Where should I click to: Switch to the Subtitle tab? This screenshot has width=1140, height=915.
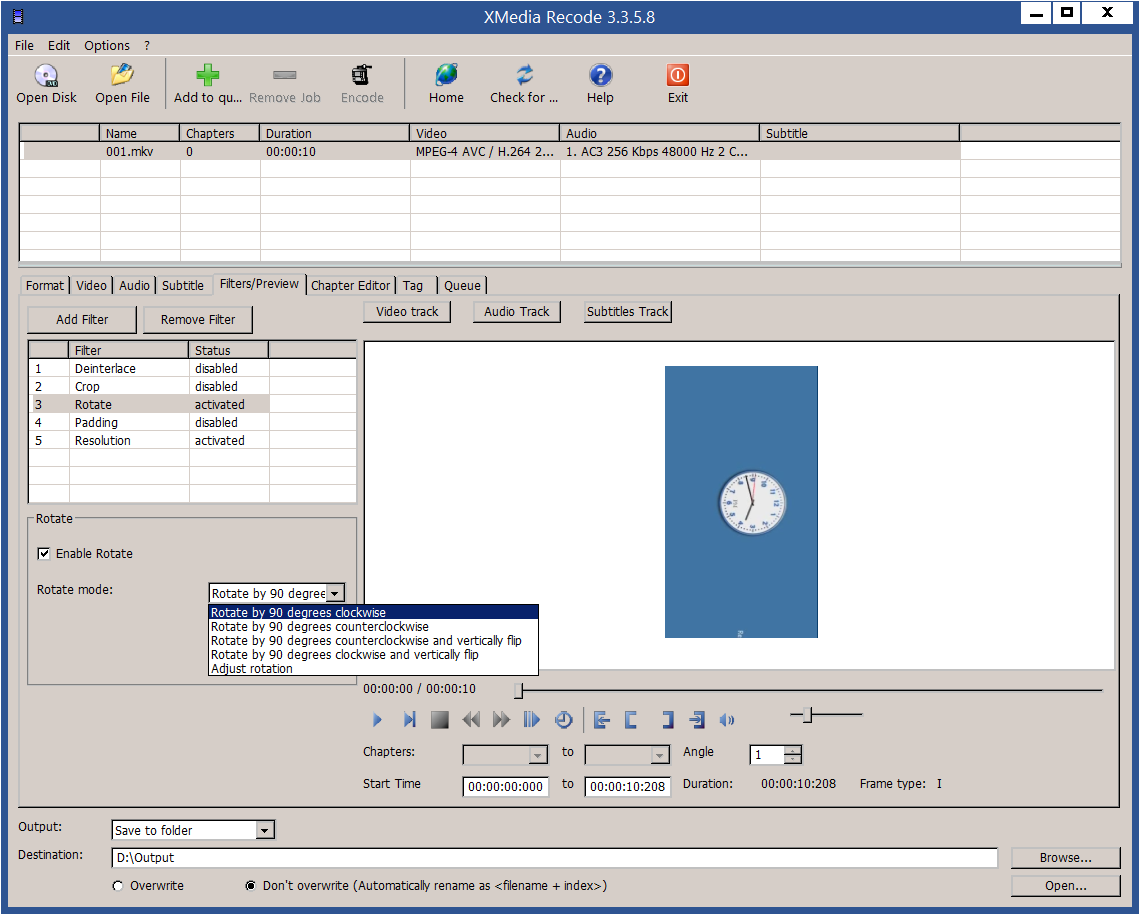point(182,286)
